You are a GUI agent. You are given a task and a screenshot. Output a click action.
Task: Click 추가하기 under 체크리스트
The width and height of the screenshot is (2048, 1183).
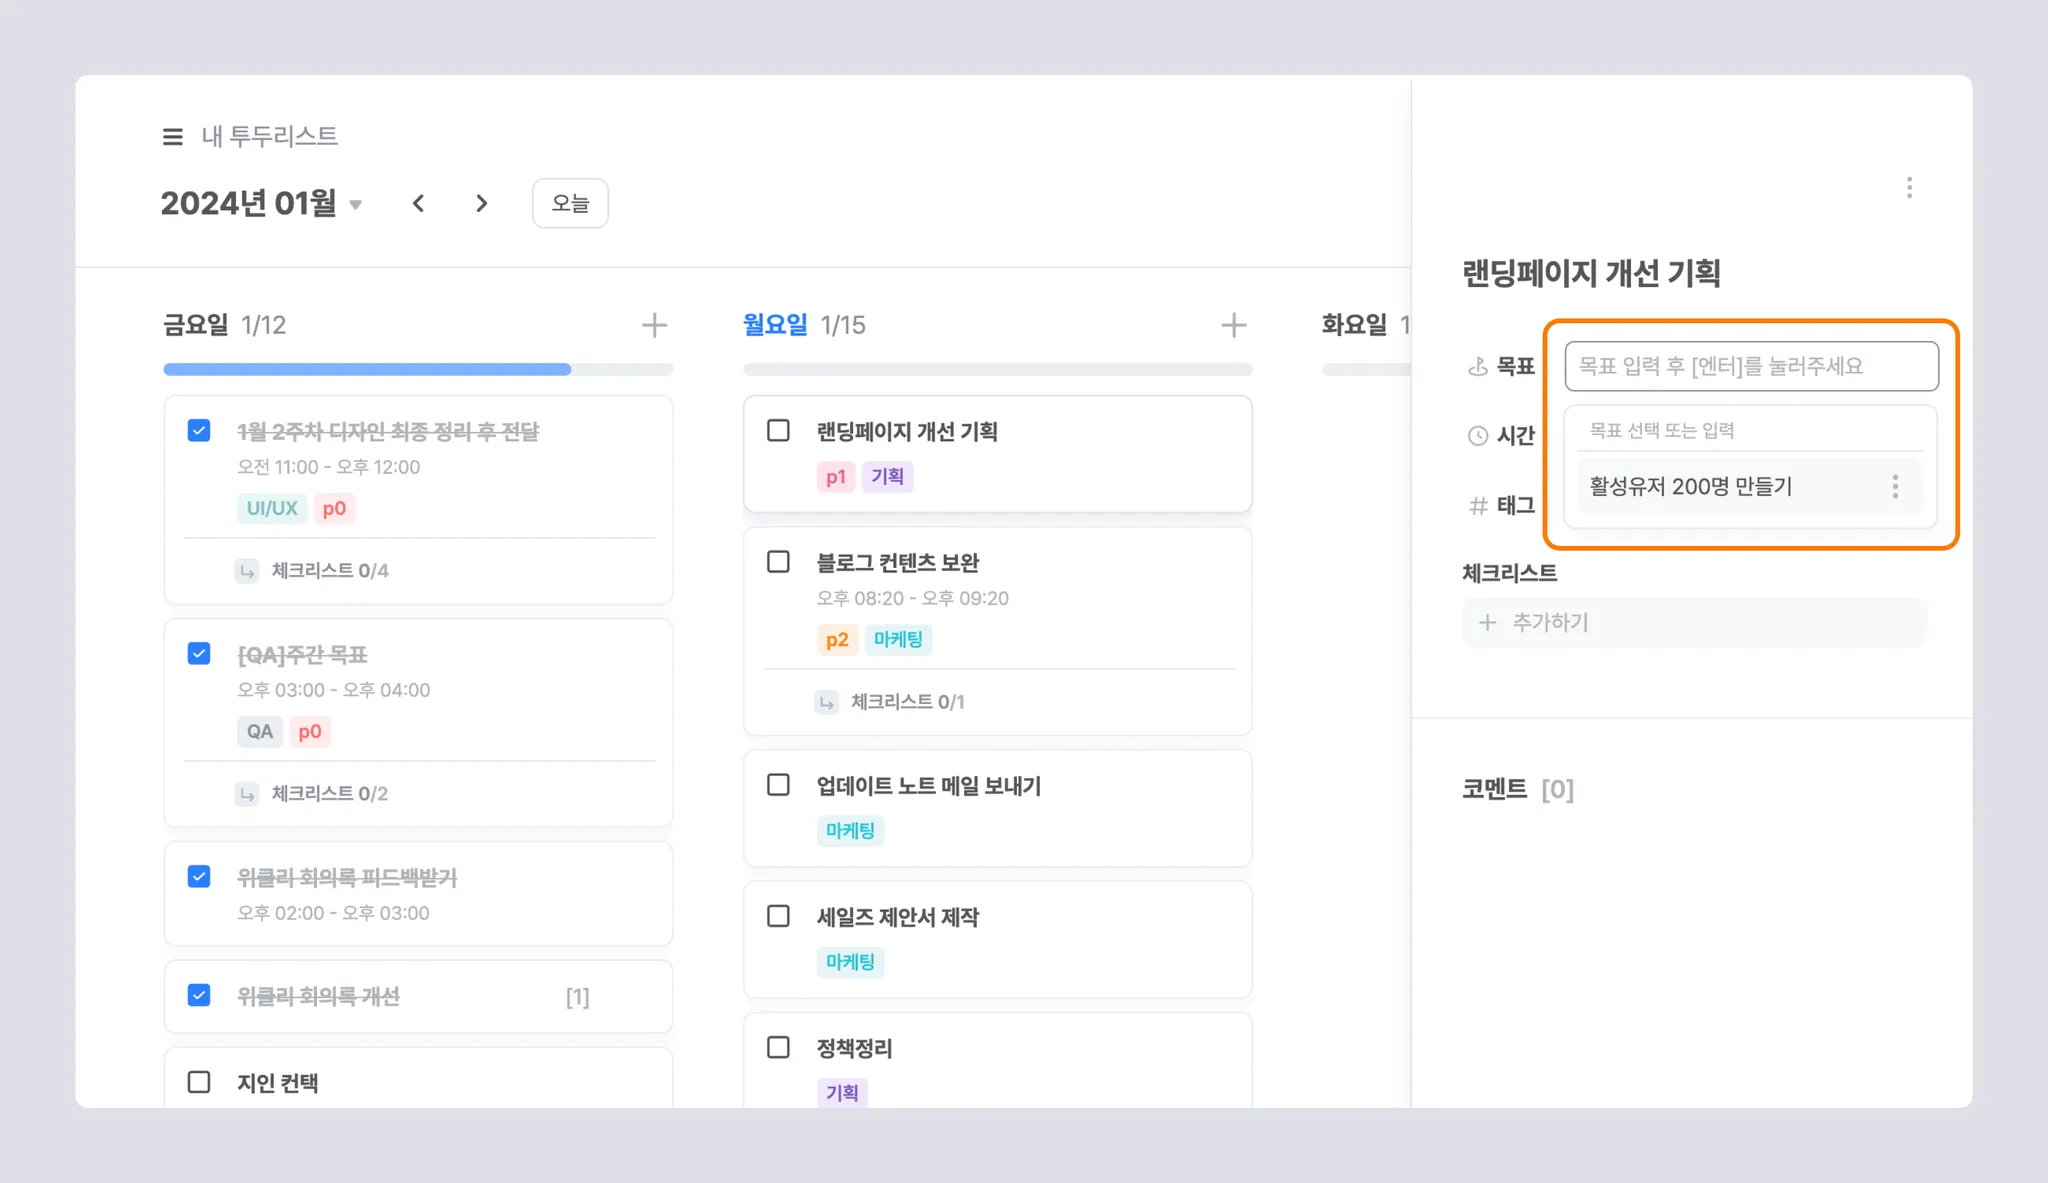1549,622
